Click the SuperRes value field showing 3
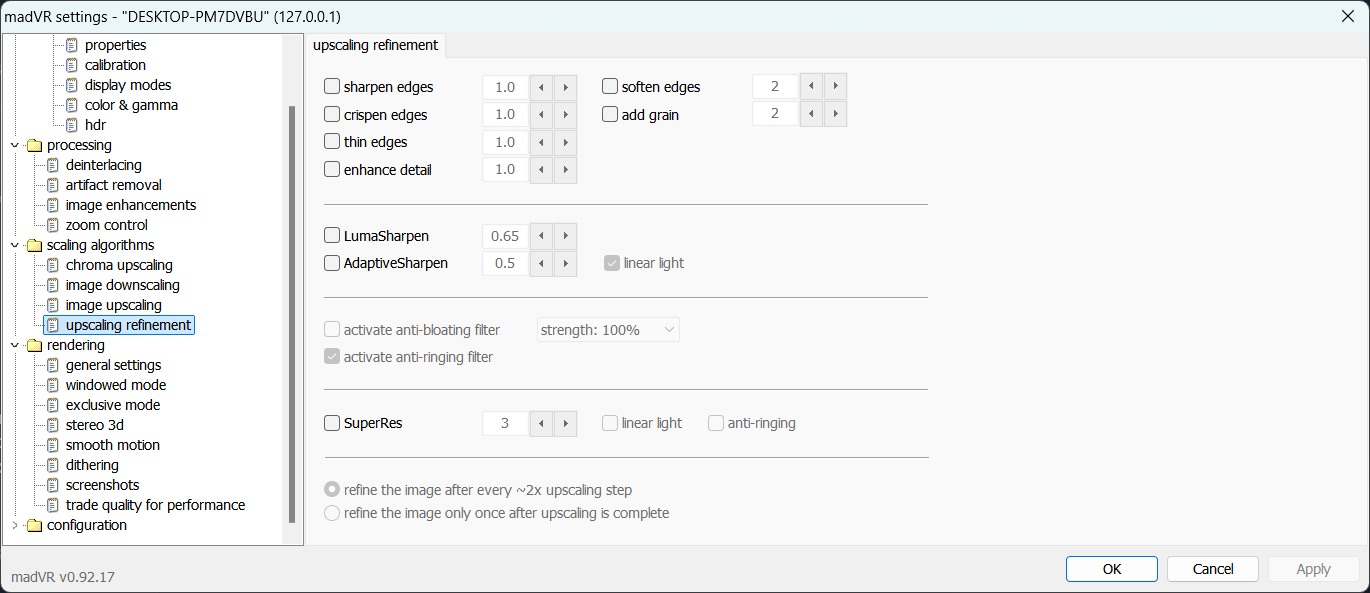This screenshot has width=1370, height=593. 505,423
